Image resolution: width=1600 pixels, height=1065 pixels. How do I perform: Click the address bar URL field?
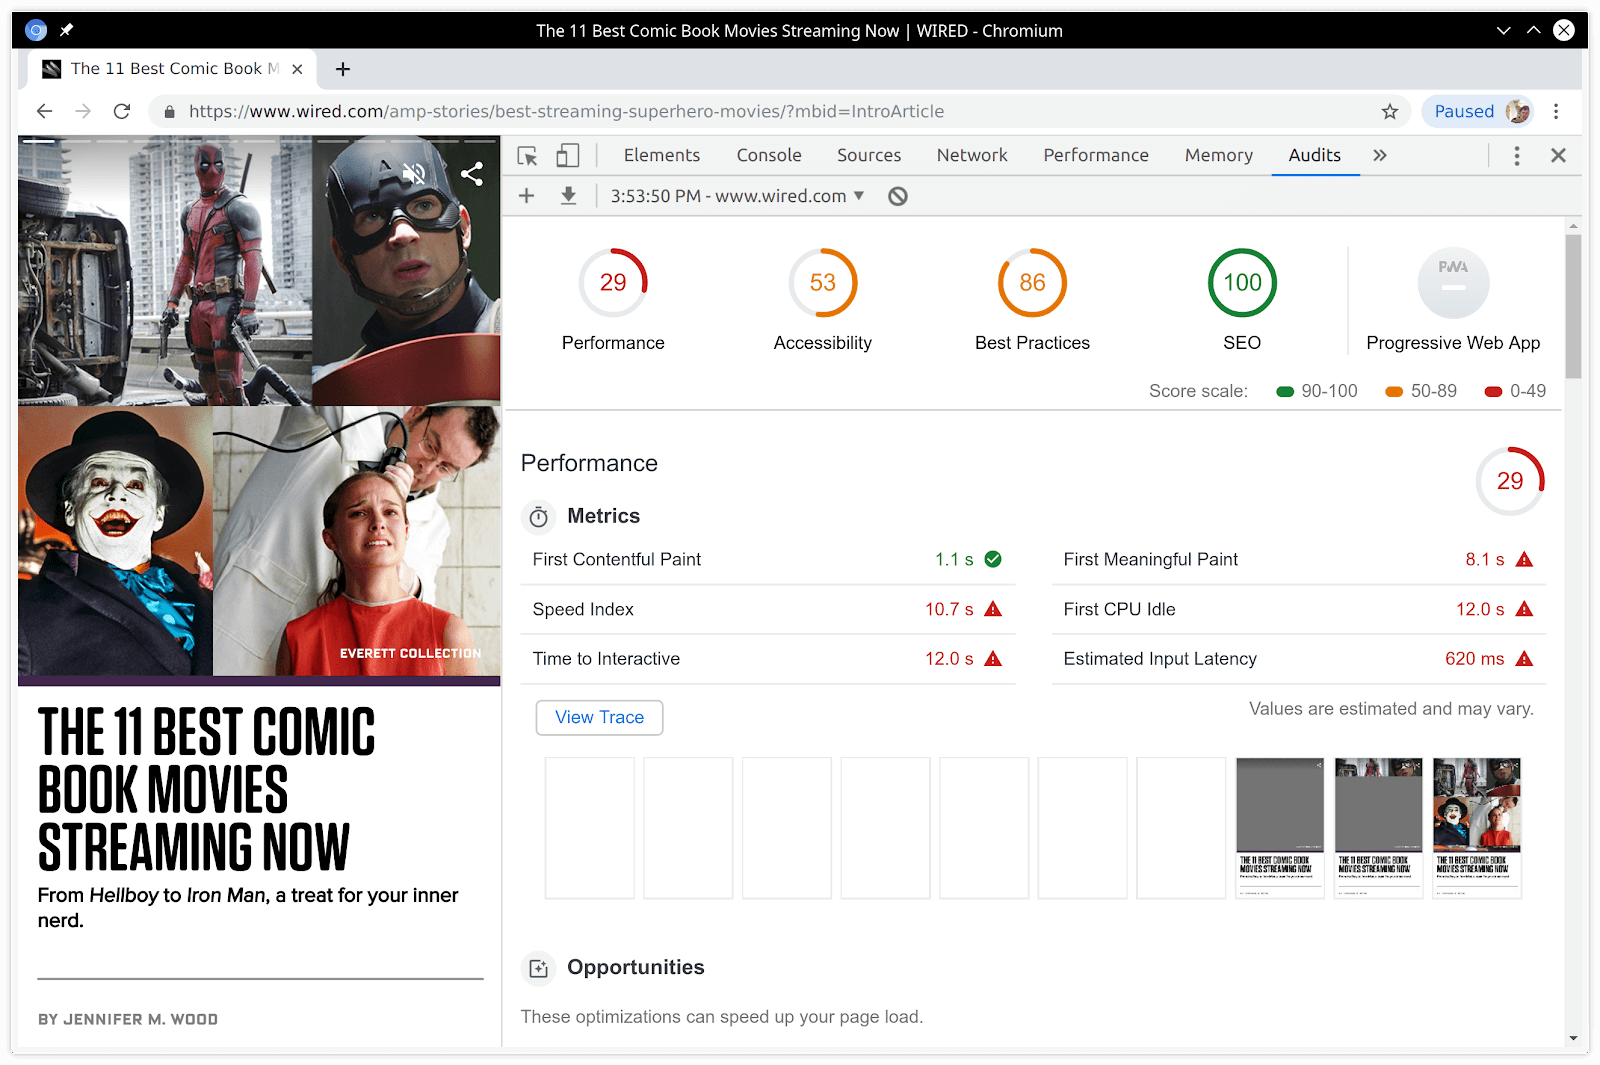[779, 111]
